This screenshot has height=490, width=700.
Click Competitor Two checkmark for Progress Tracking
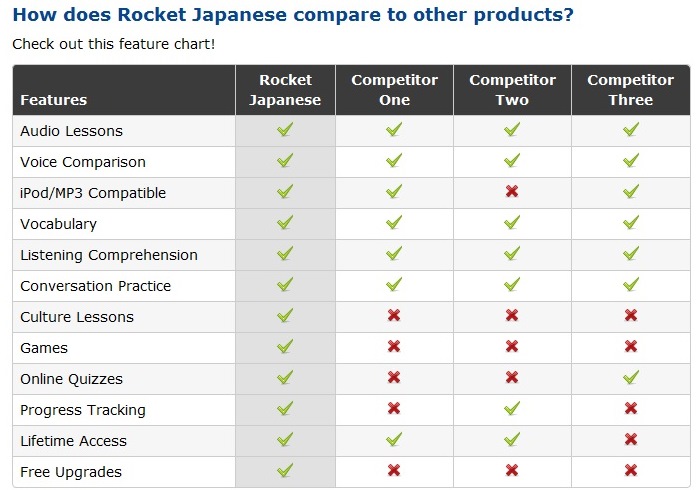512,409
